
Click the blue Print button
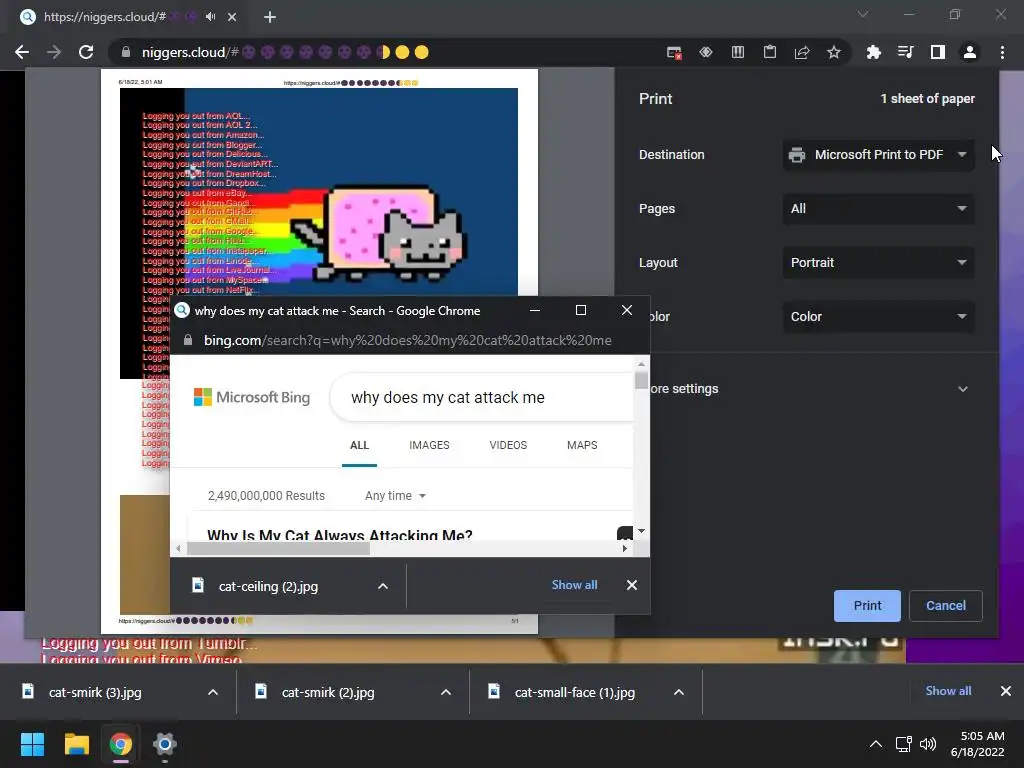(x=867, y=605)
